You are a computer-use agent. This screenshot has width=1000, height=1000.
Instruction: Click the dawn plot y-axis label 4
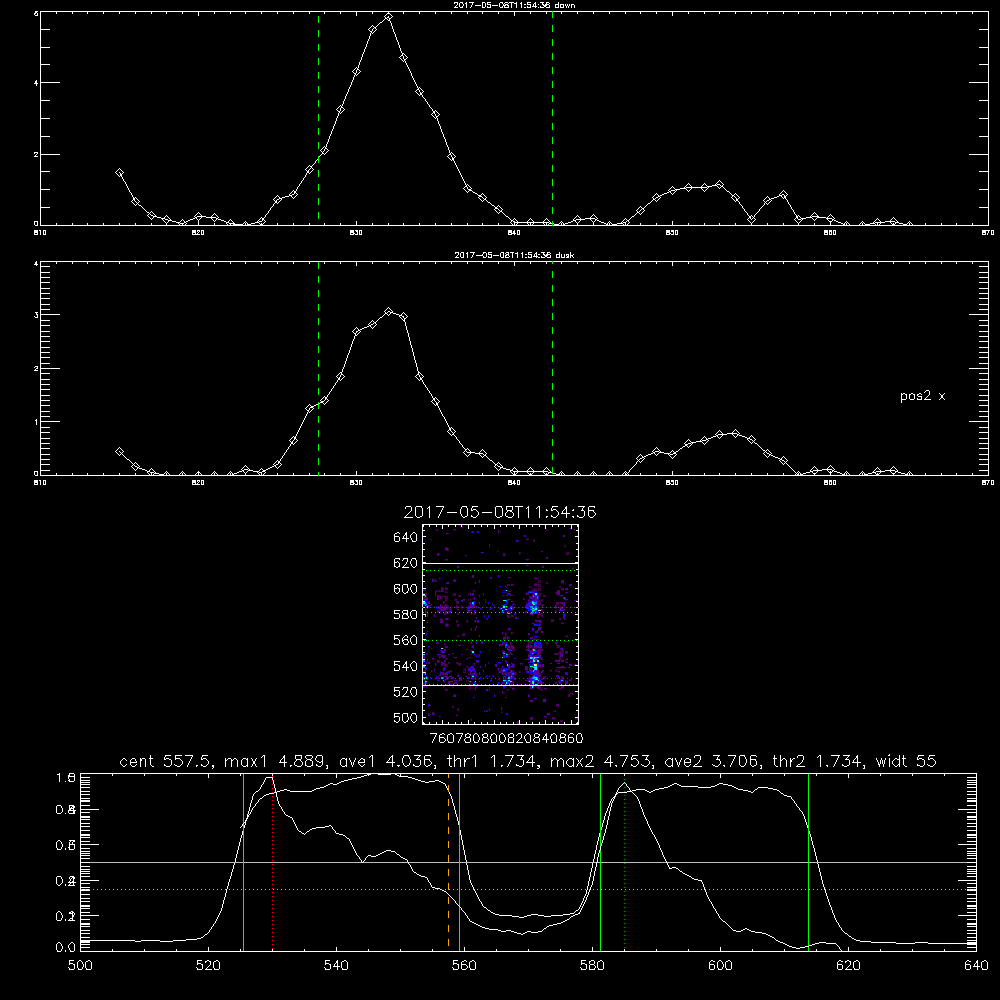click(x=36, y=82)
